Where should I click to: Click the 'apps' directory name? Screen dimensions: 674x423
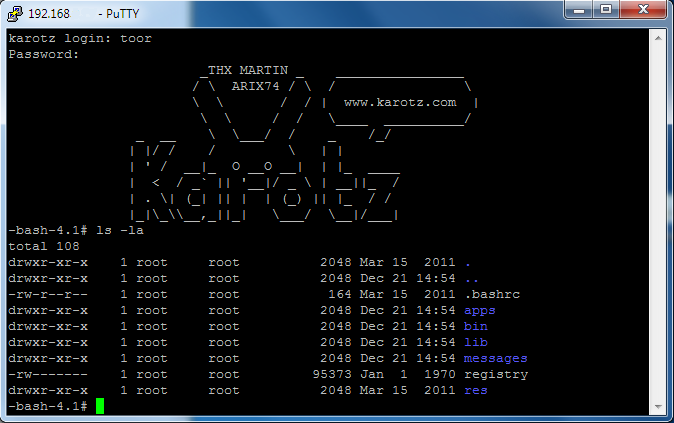480,311
